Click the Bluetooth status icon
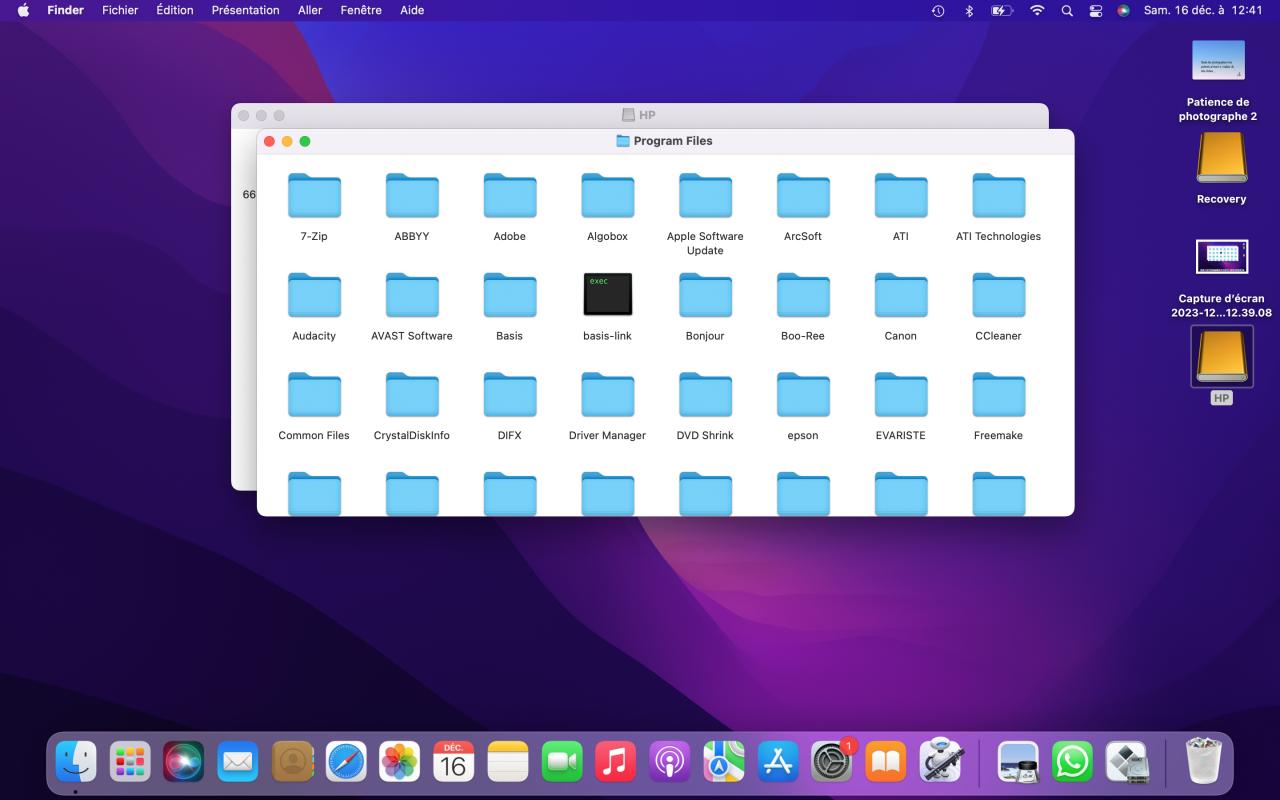The width and height of the screenshot is (1280, 800). (968, 10)
